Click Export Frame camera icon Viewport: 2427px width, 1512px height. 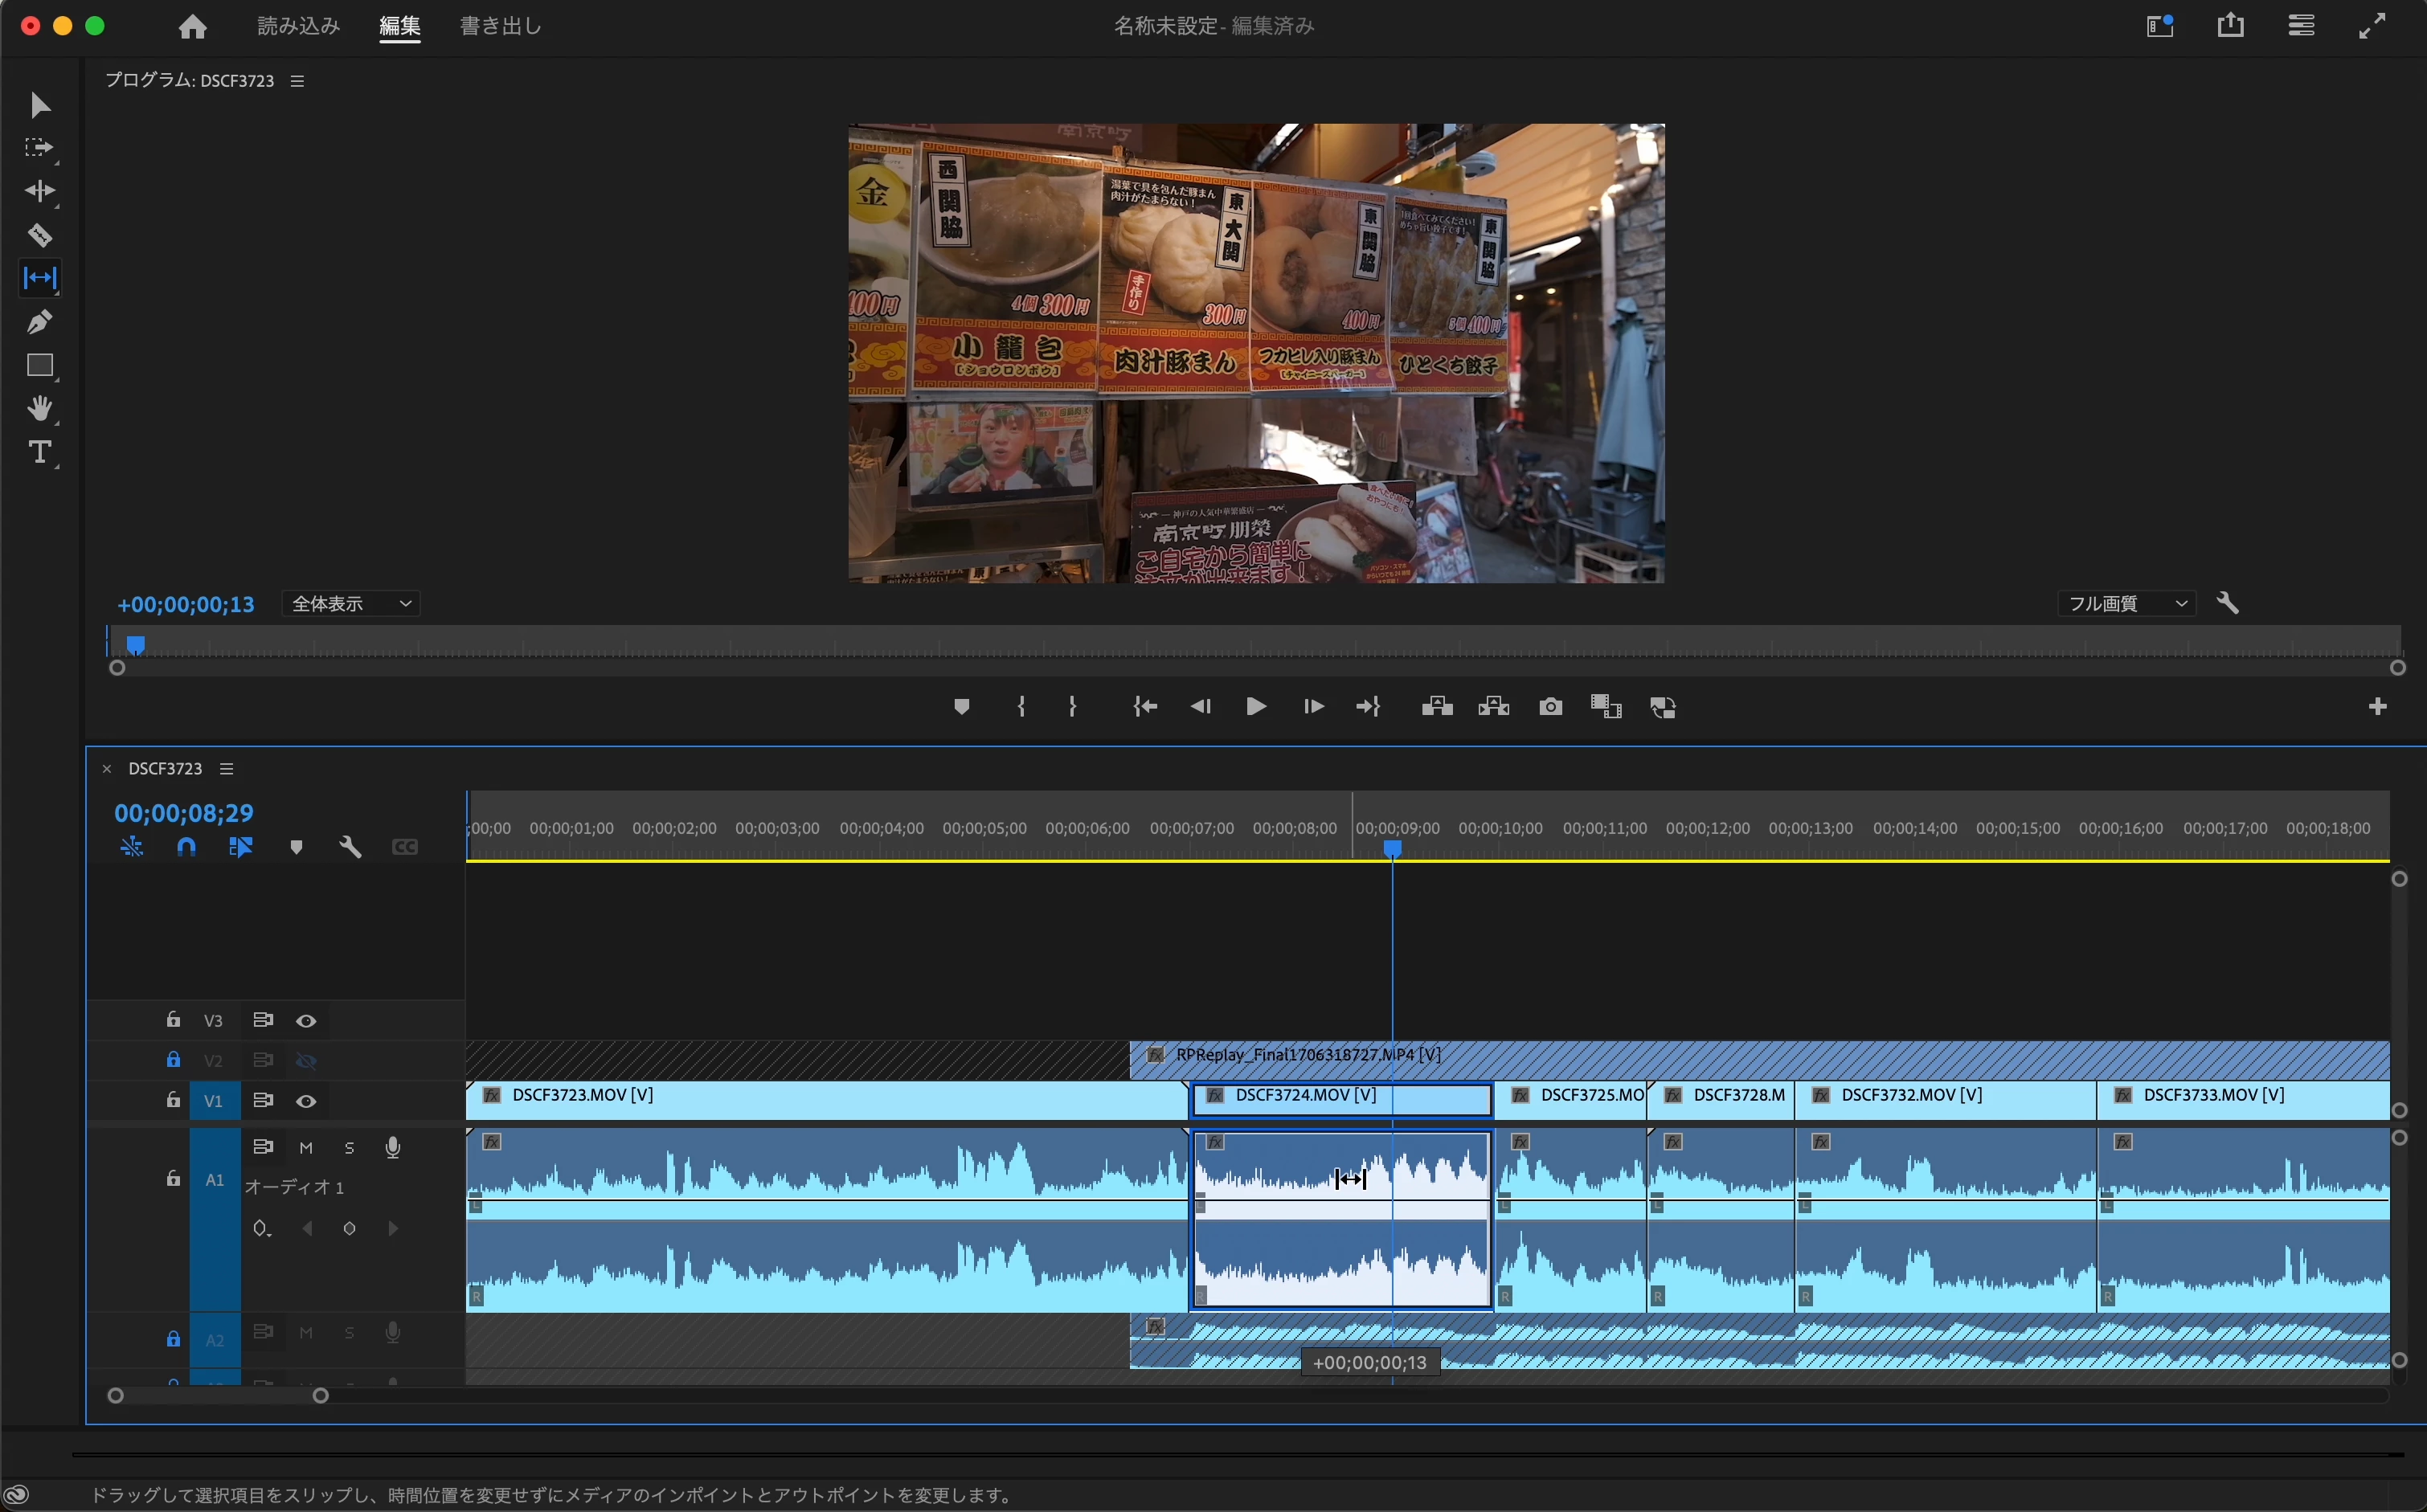point(1550,707)
